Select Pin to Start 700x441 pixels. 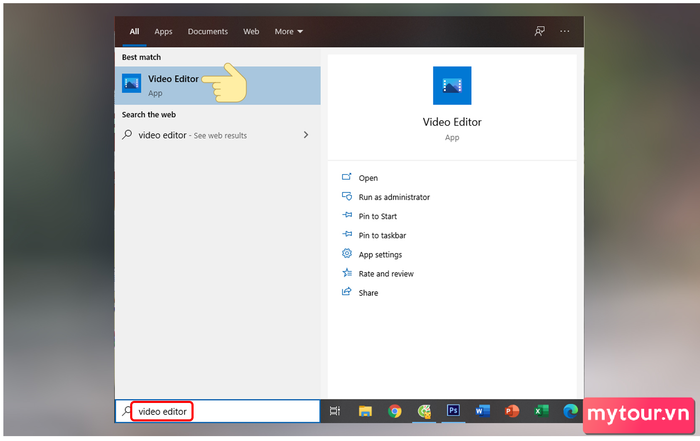coord(378,216)
